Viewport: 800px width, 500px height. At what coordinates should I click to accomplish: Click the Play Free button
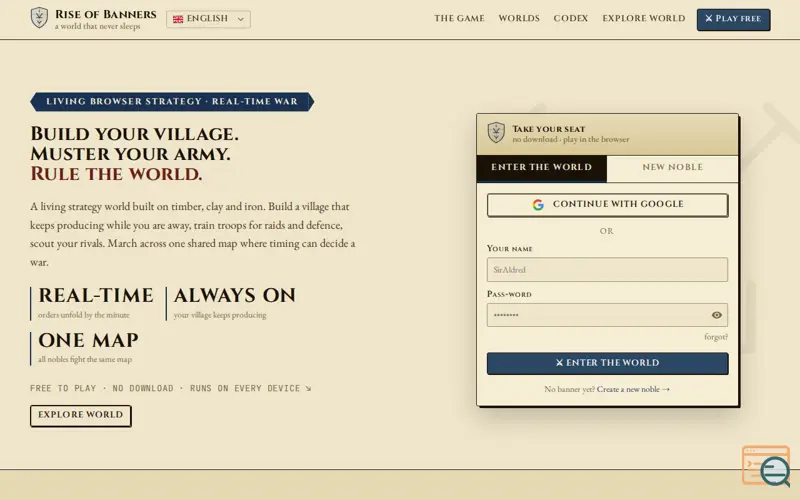733,19
